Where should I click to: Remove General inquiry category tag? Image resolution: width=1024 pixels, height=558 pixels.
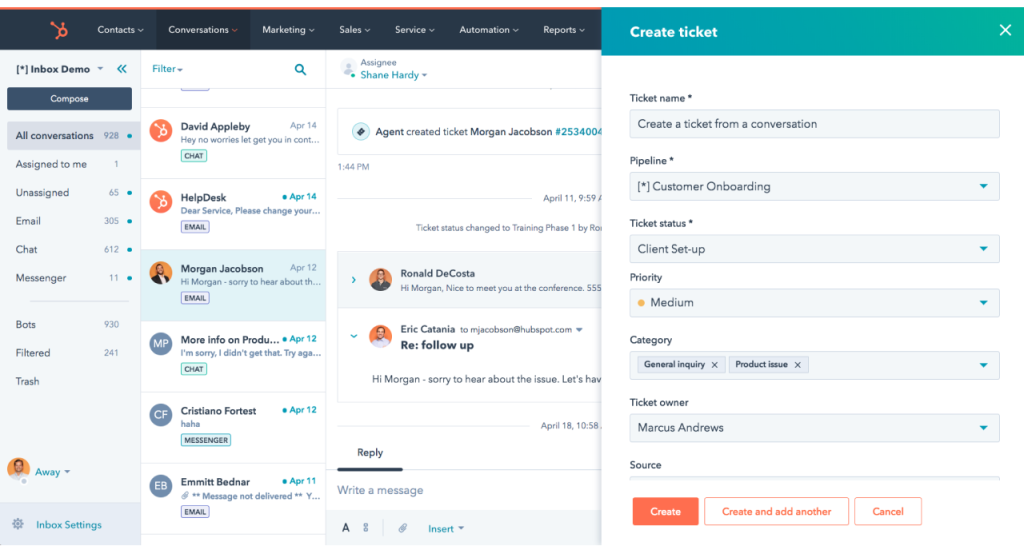[x=714, y=365]
